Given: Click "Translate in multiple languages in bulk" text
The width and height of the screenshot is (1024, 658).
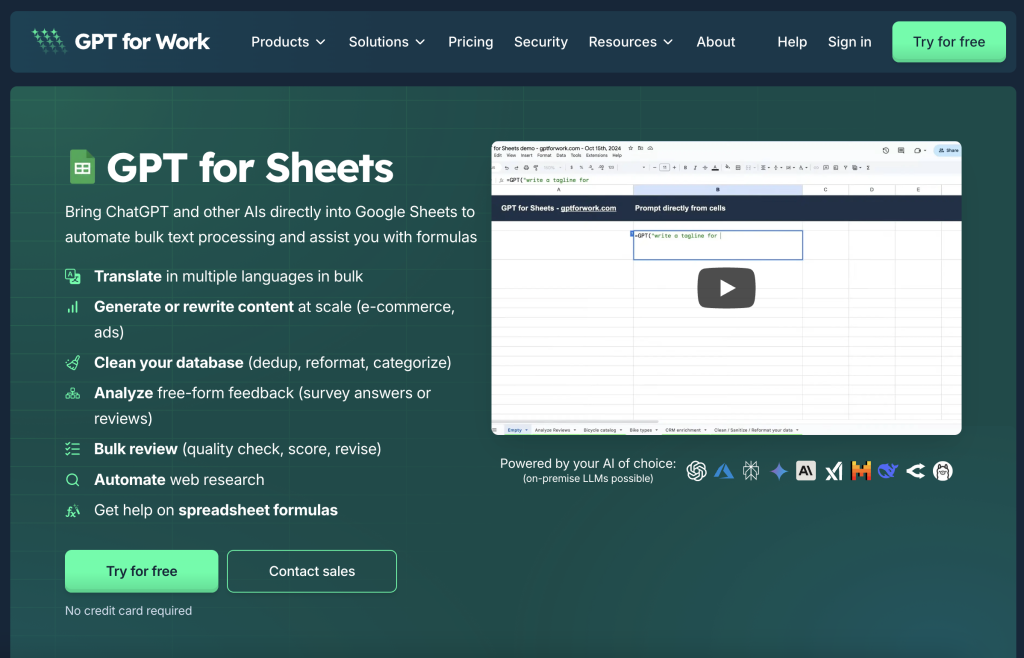Looking at the screenshot, I should coord(229,276).
